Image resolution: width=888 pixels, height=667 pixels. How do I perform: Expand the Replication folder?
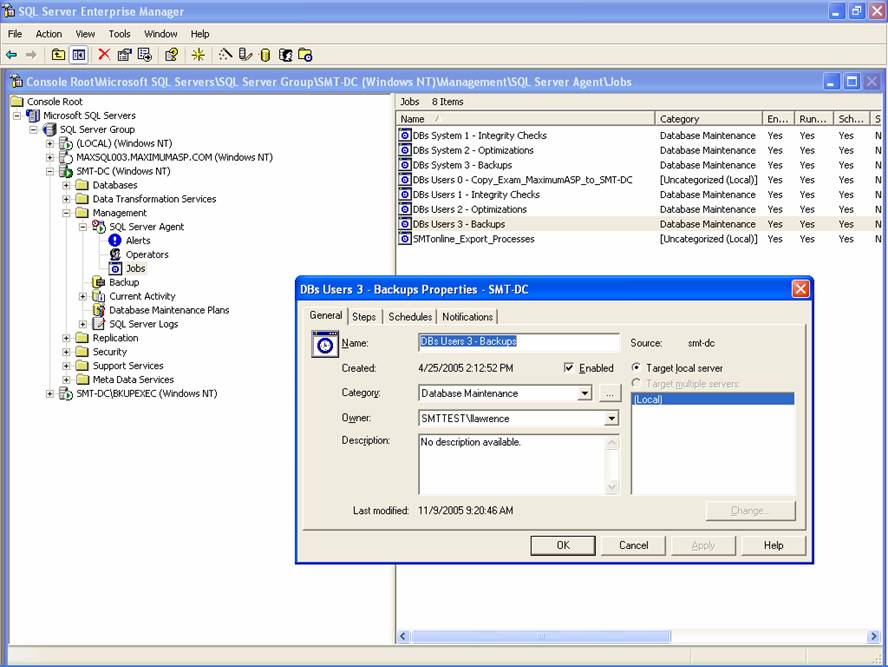coord(66,338)
